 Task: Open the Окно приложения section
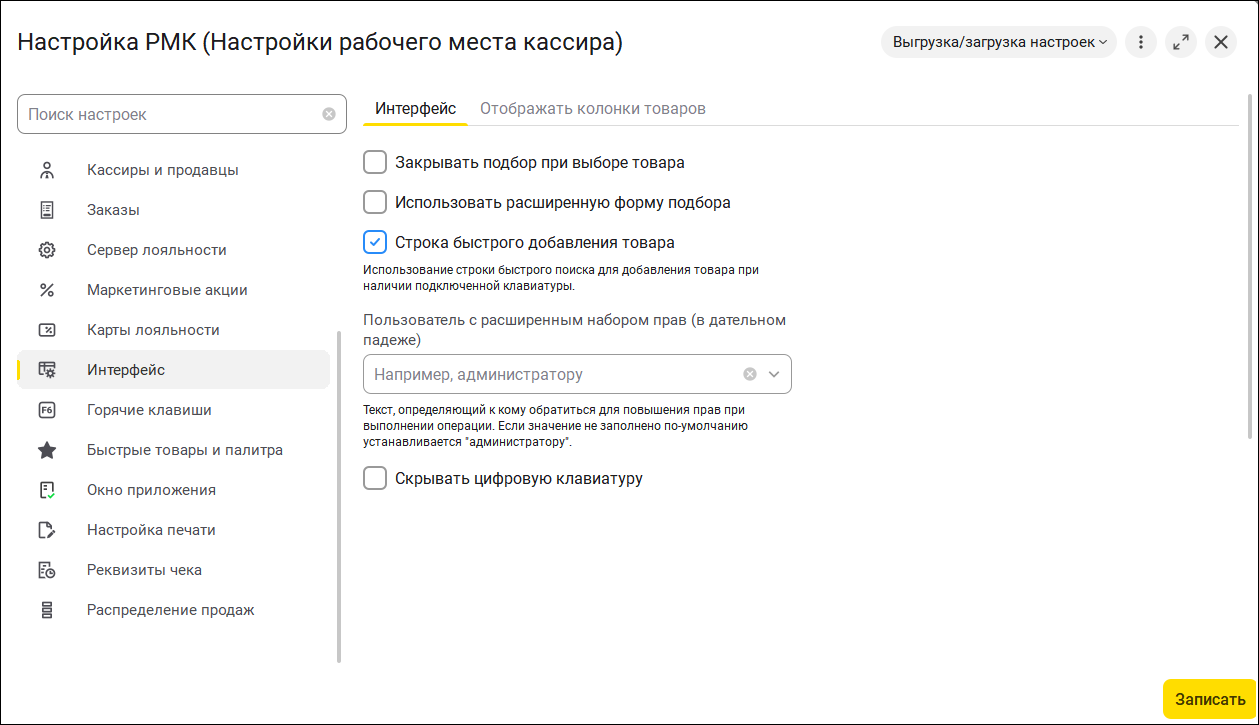pyautogui.click(x=174, y=490)
